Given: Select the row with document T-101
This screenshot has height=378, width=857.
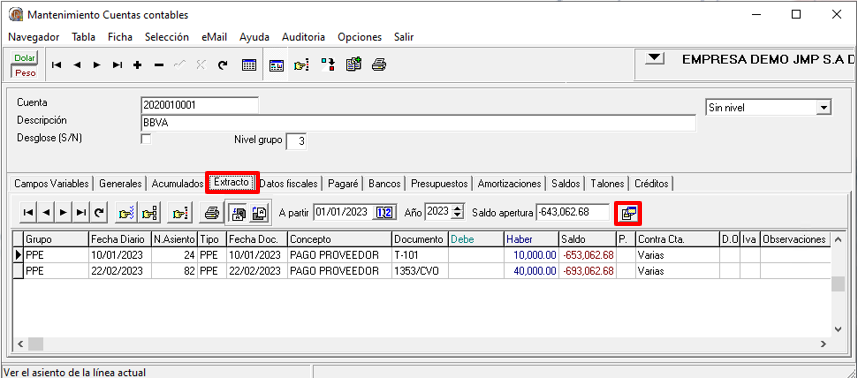Looking at the screenshot, I should click(422, 255).
